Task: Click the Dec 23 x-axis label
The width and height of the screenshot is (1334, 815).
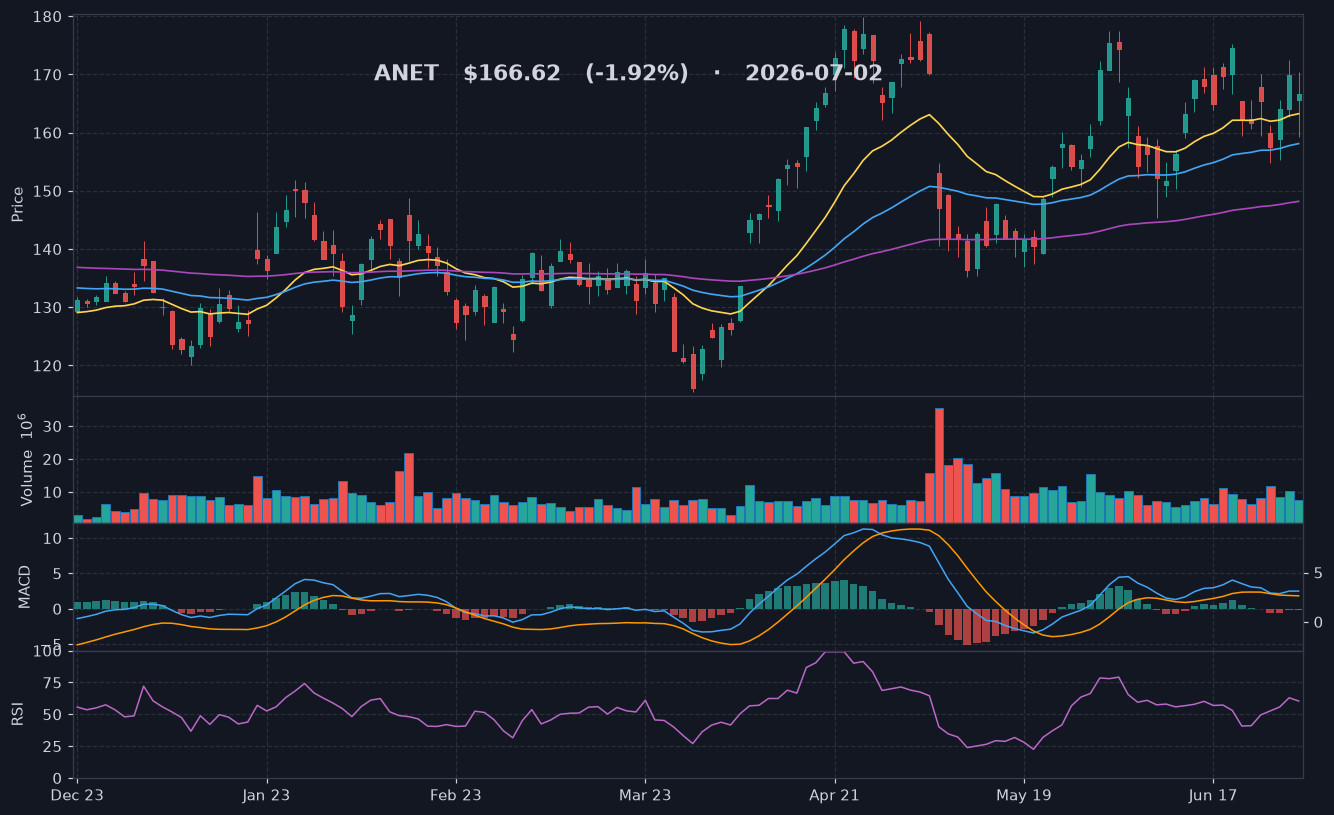Action: click(77, 796)
